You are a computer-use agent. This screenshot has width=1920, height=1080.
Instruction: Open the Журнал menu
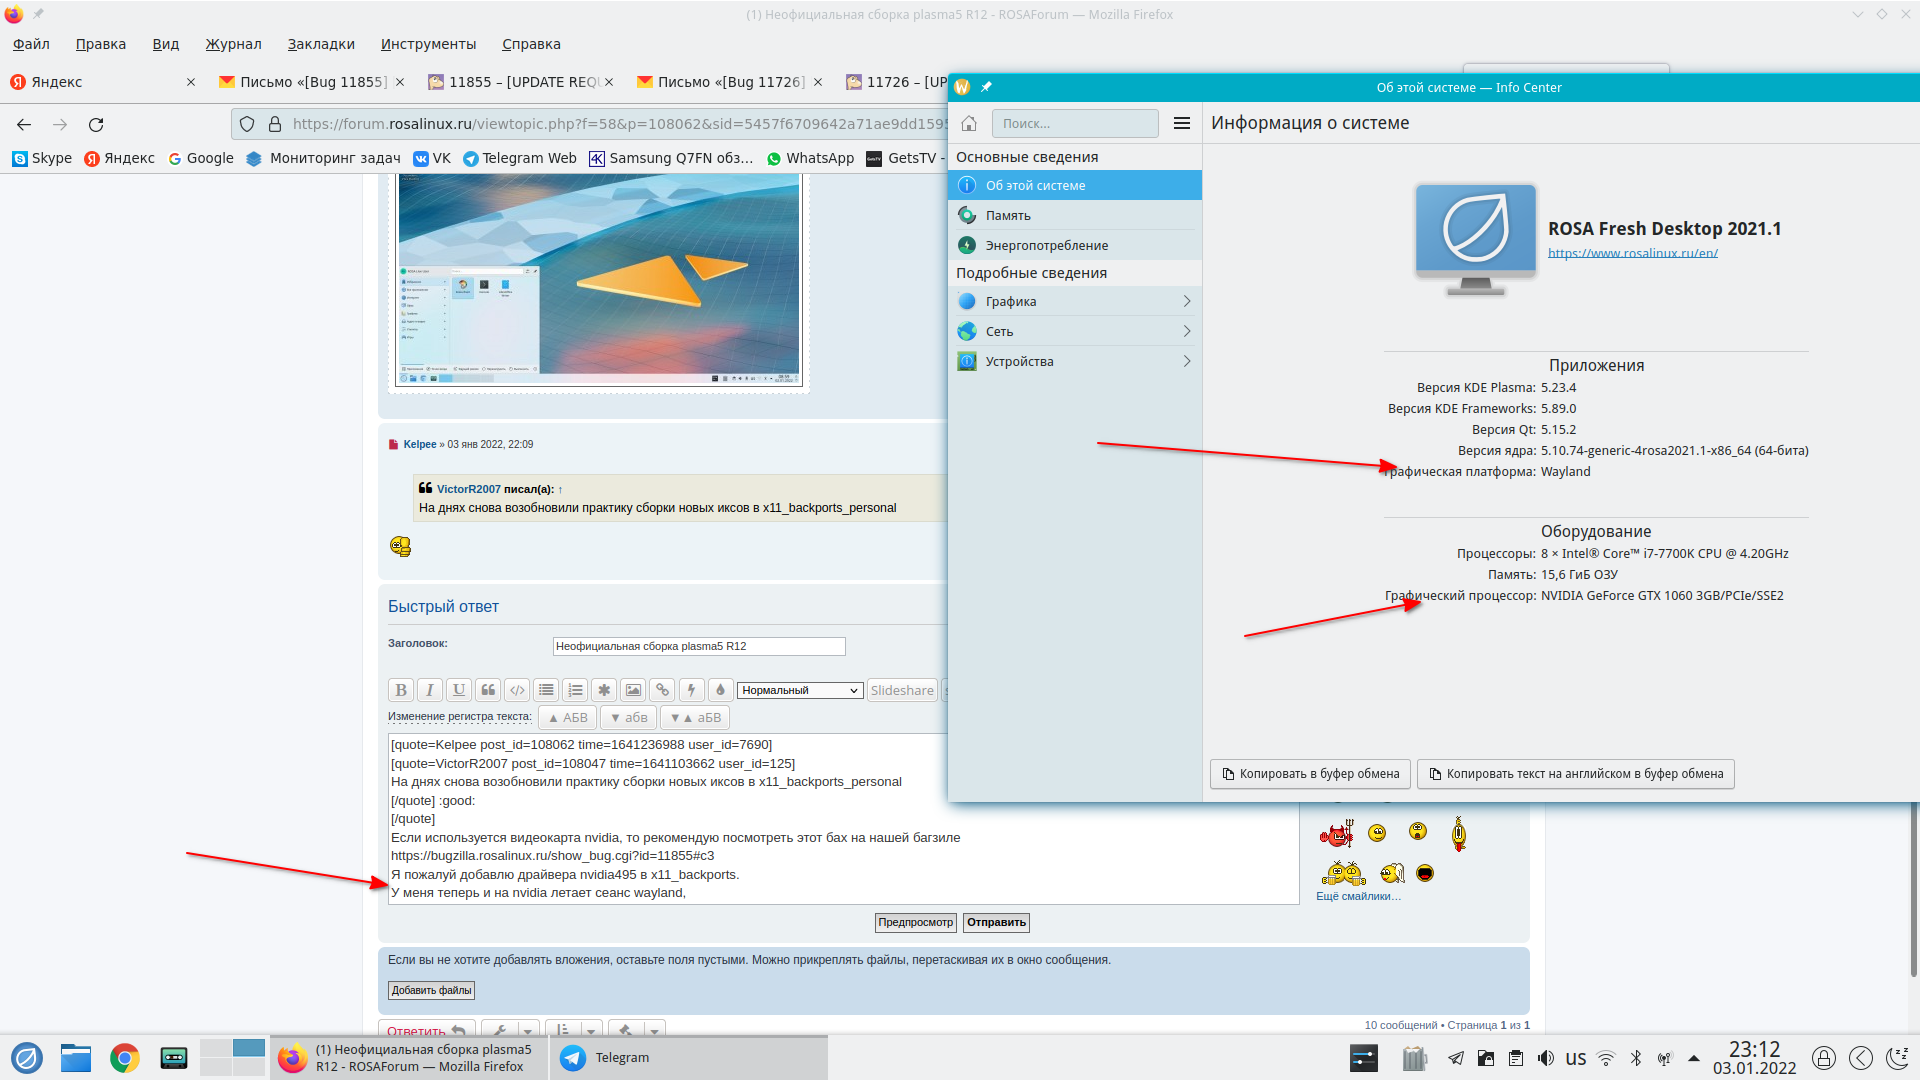click(233, 44)
